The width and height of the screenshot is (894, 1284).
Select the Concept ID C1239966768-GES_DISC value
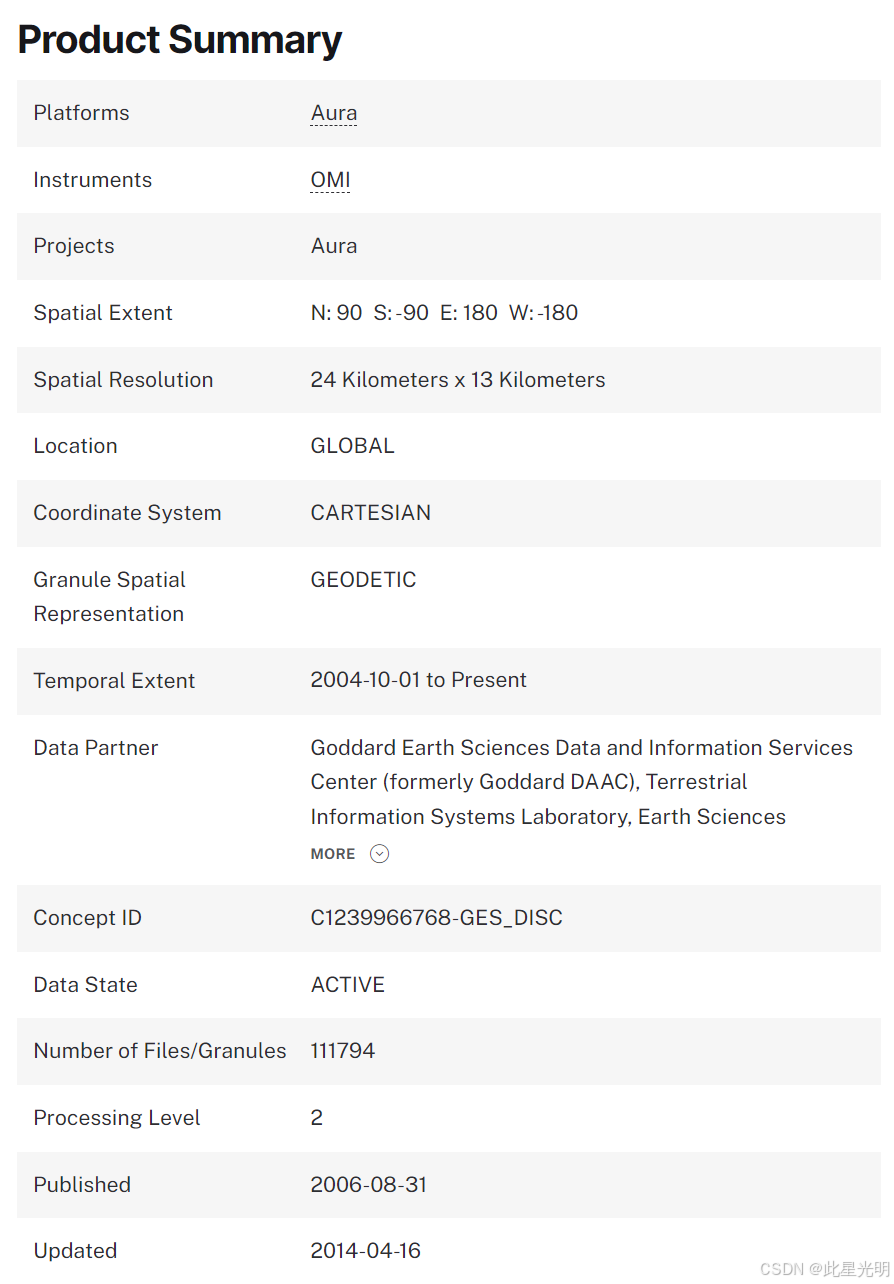(437, 918)
